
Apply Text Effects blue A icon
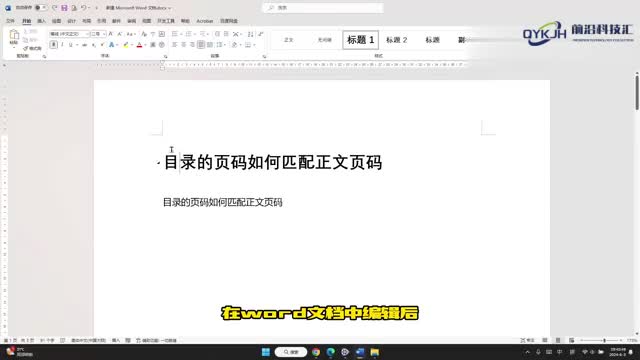tap(111, 45)
